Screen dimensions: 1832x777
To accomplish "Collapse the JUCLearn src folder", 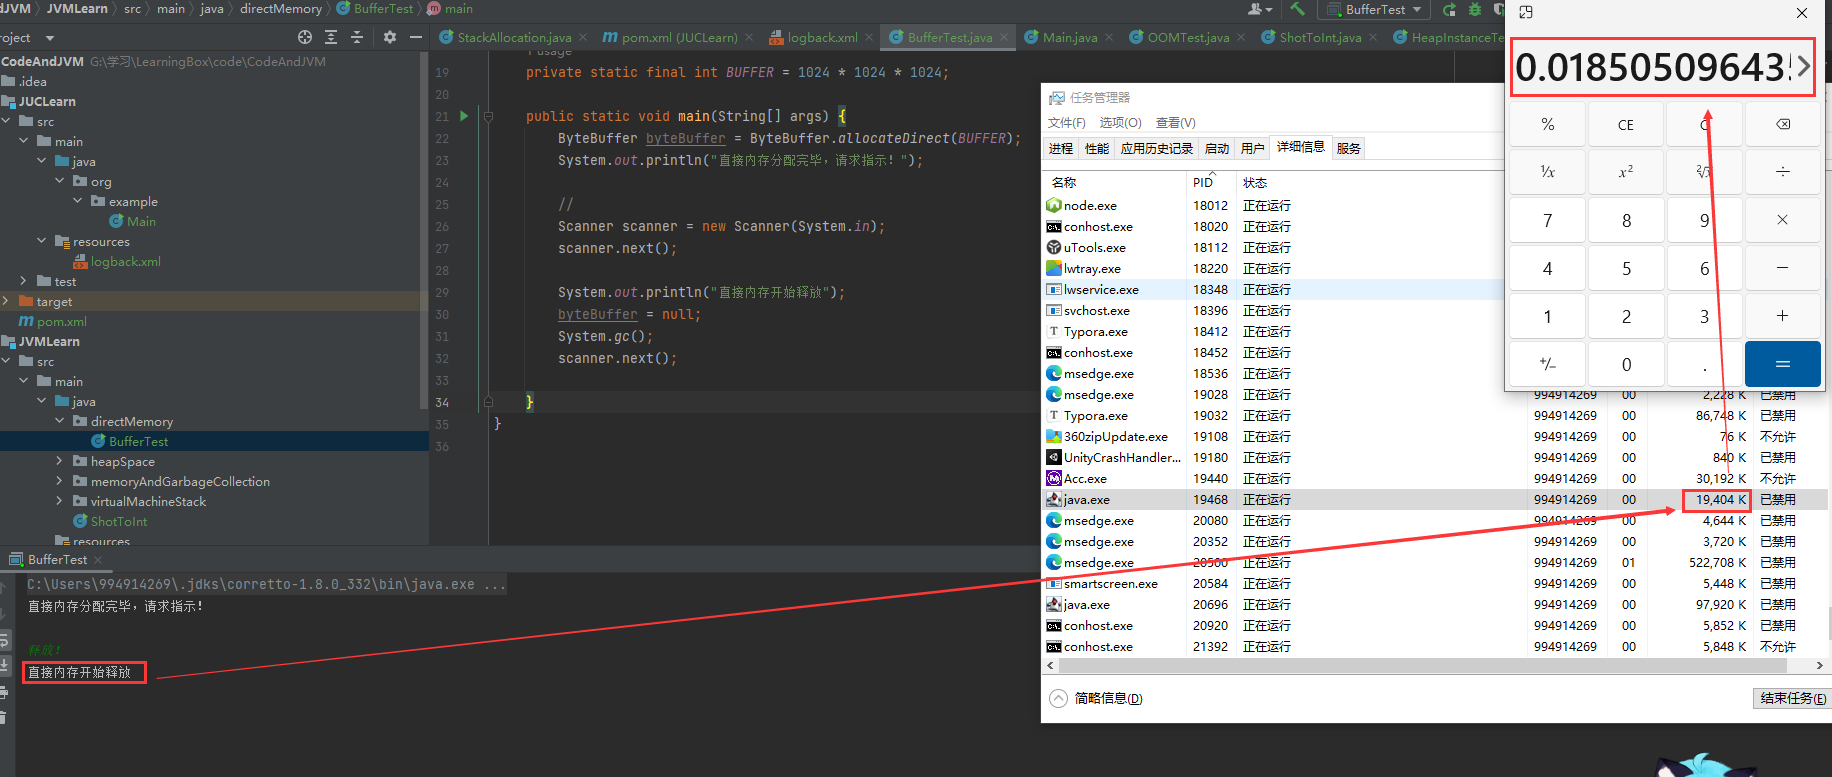I will pyautogui.click(x=7, y=121).
